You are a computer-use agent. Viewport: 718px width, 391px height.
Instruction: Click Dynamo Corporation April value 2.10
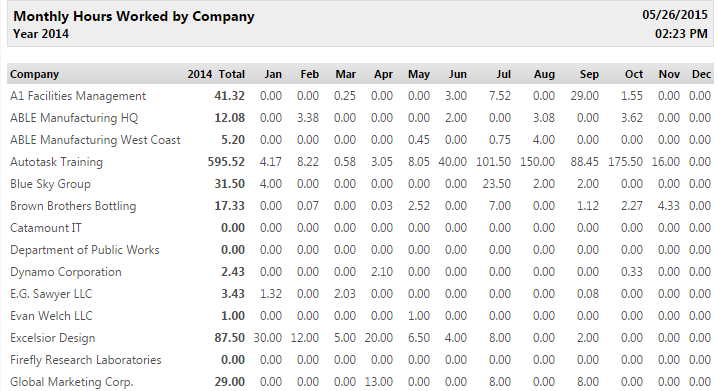pos(382,272)
